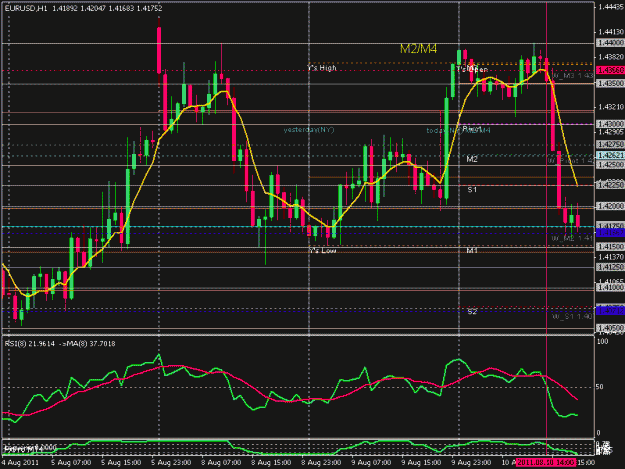Image resolution: width=625 pixels, height=469 pixels.
Task: Click the 1.44435 top price label
Action: tap(611, 6)
